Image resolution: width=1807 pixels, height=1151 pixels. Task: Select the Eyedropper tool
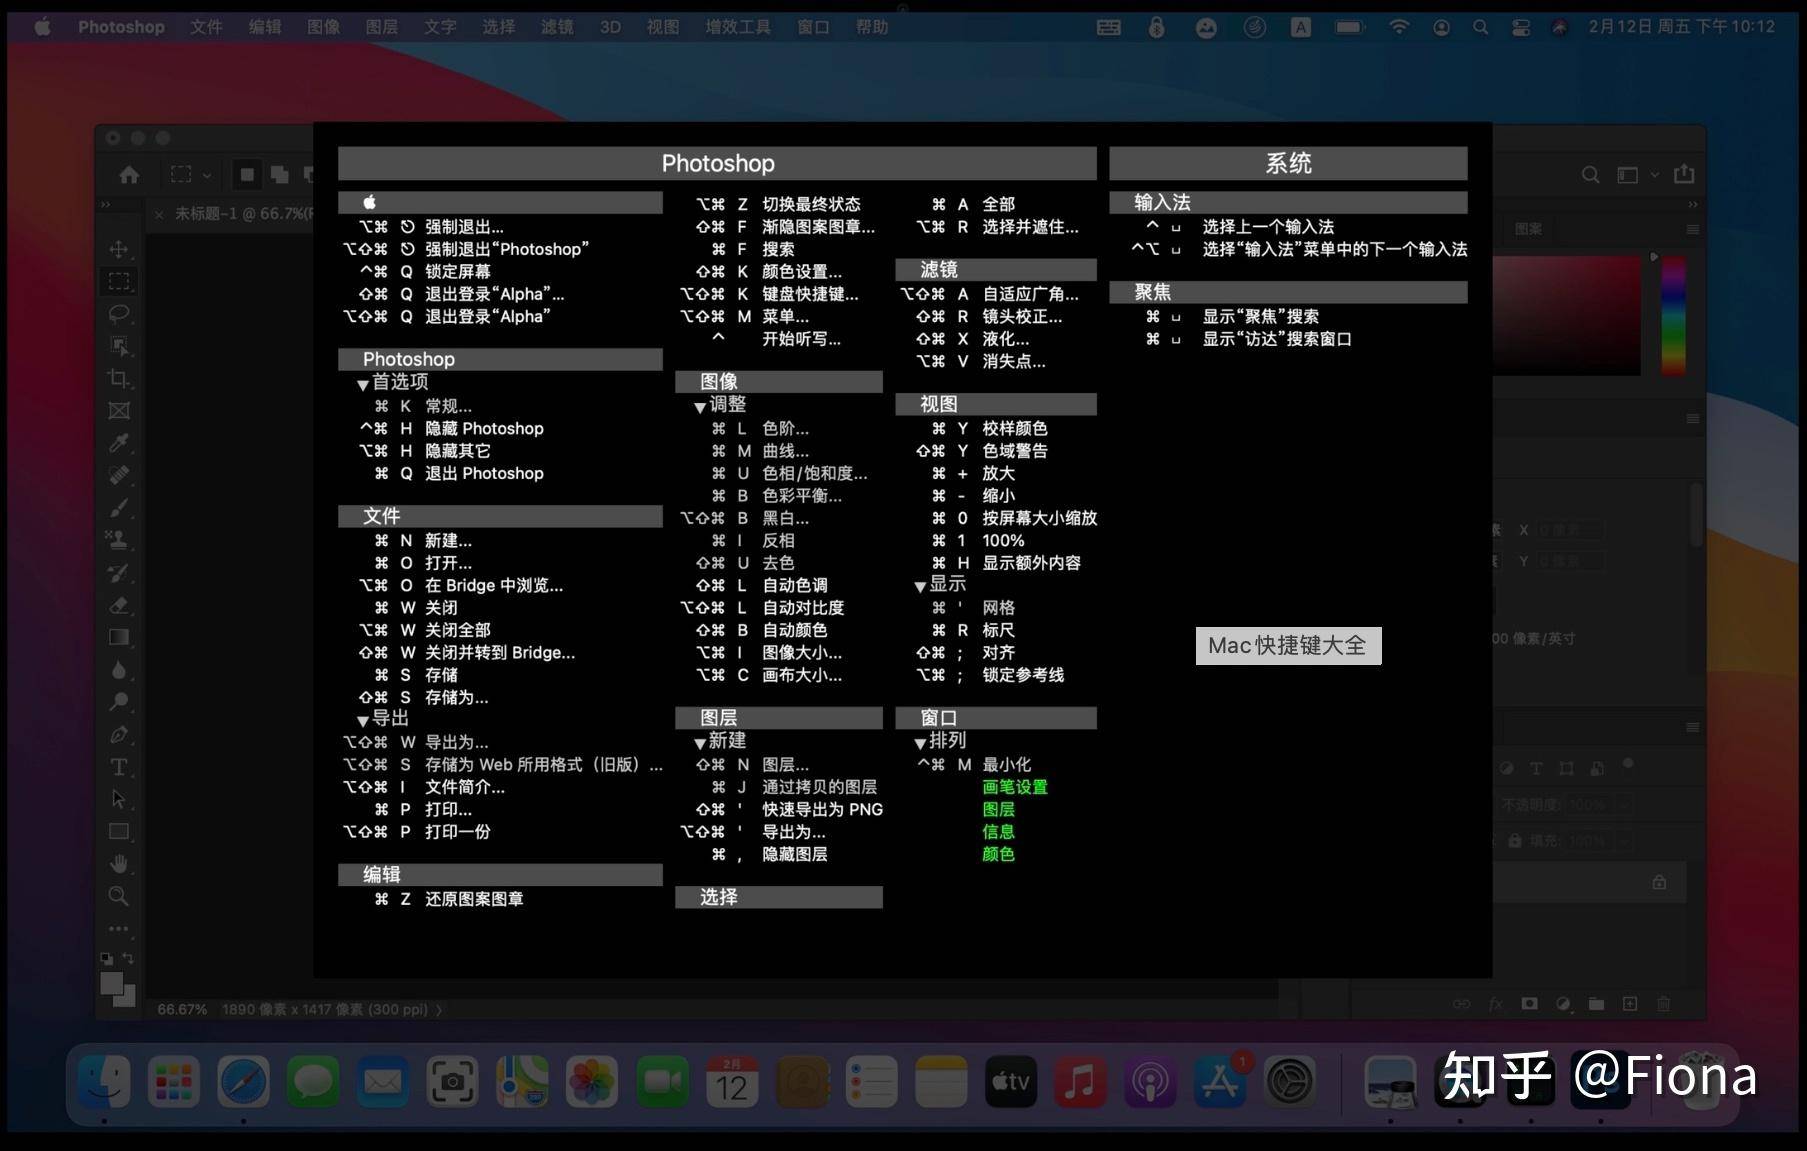(119, 443)
